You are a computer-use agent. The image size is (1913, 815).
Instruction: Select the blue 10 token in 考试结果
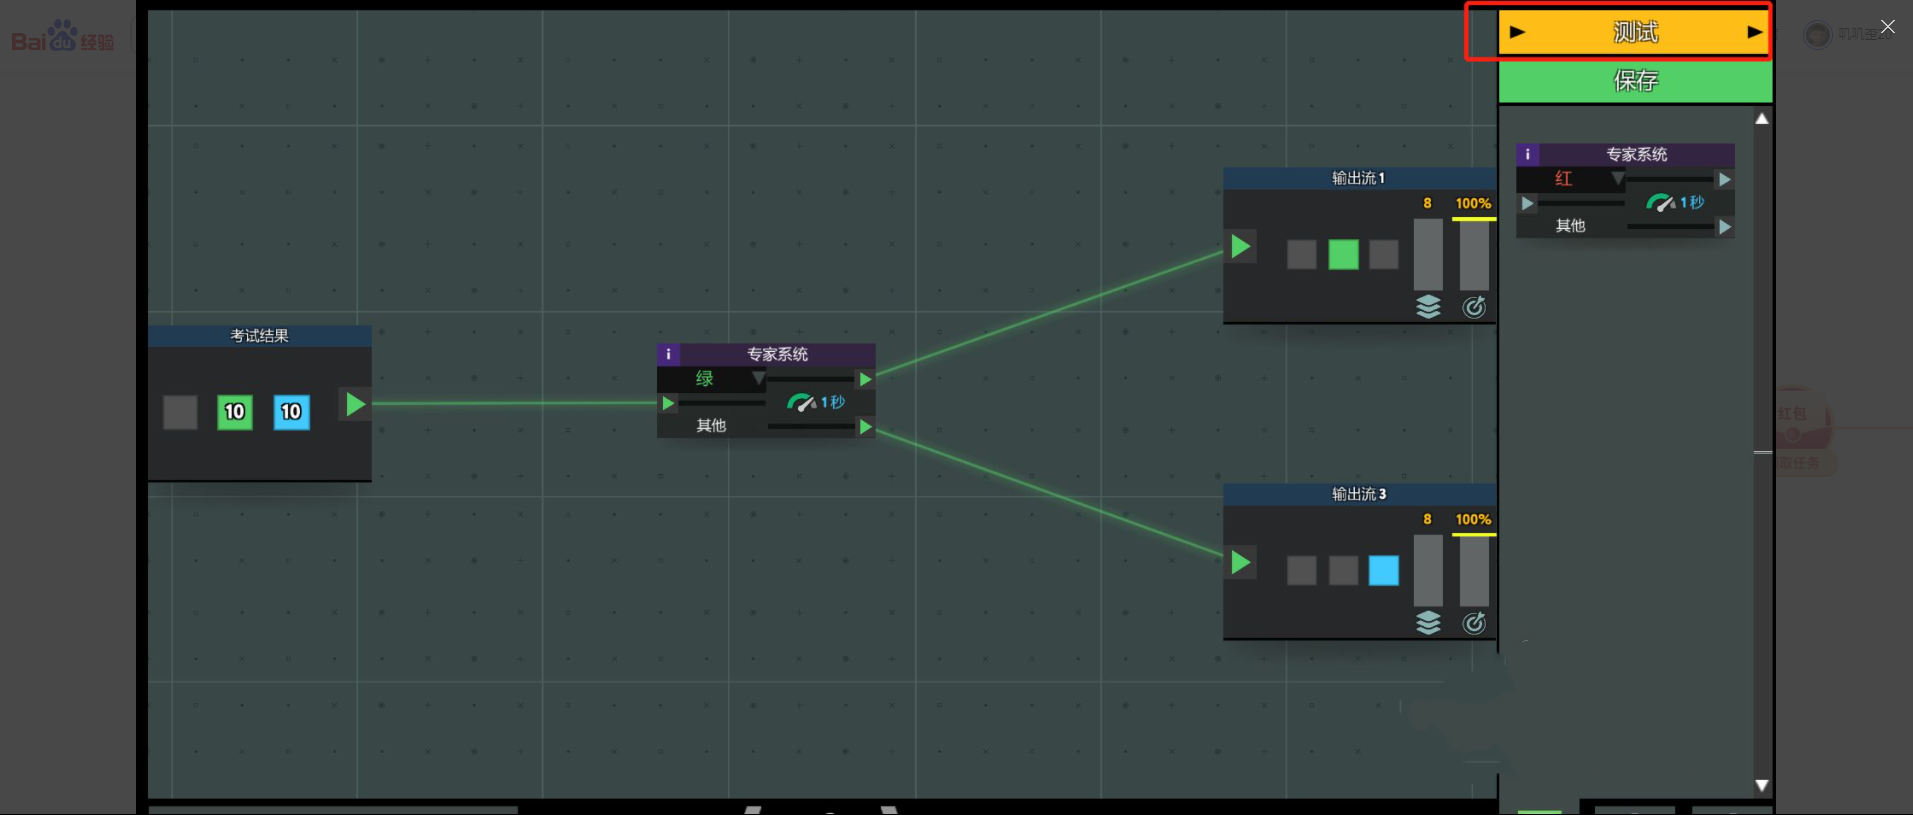291,412
